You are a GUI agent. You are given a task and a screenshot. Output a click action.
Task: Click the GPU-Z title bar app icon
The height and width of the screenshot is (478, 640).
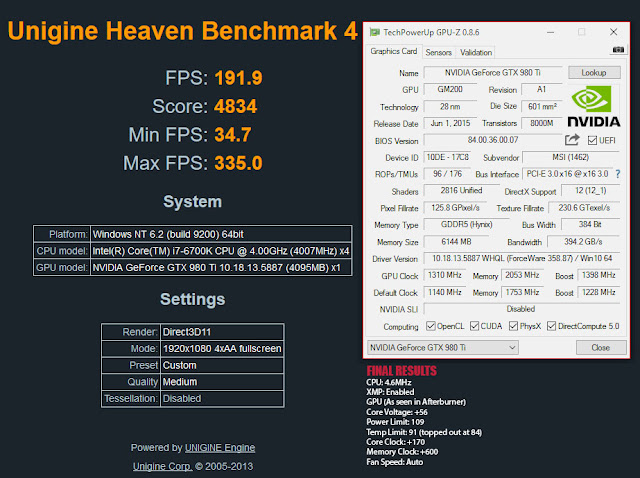(x=374, y=32)
